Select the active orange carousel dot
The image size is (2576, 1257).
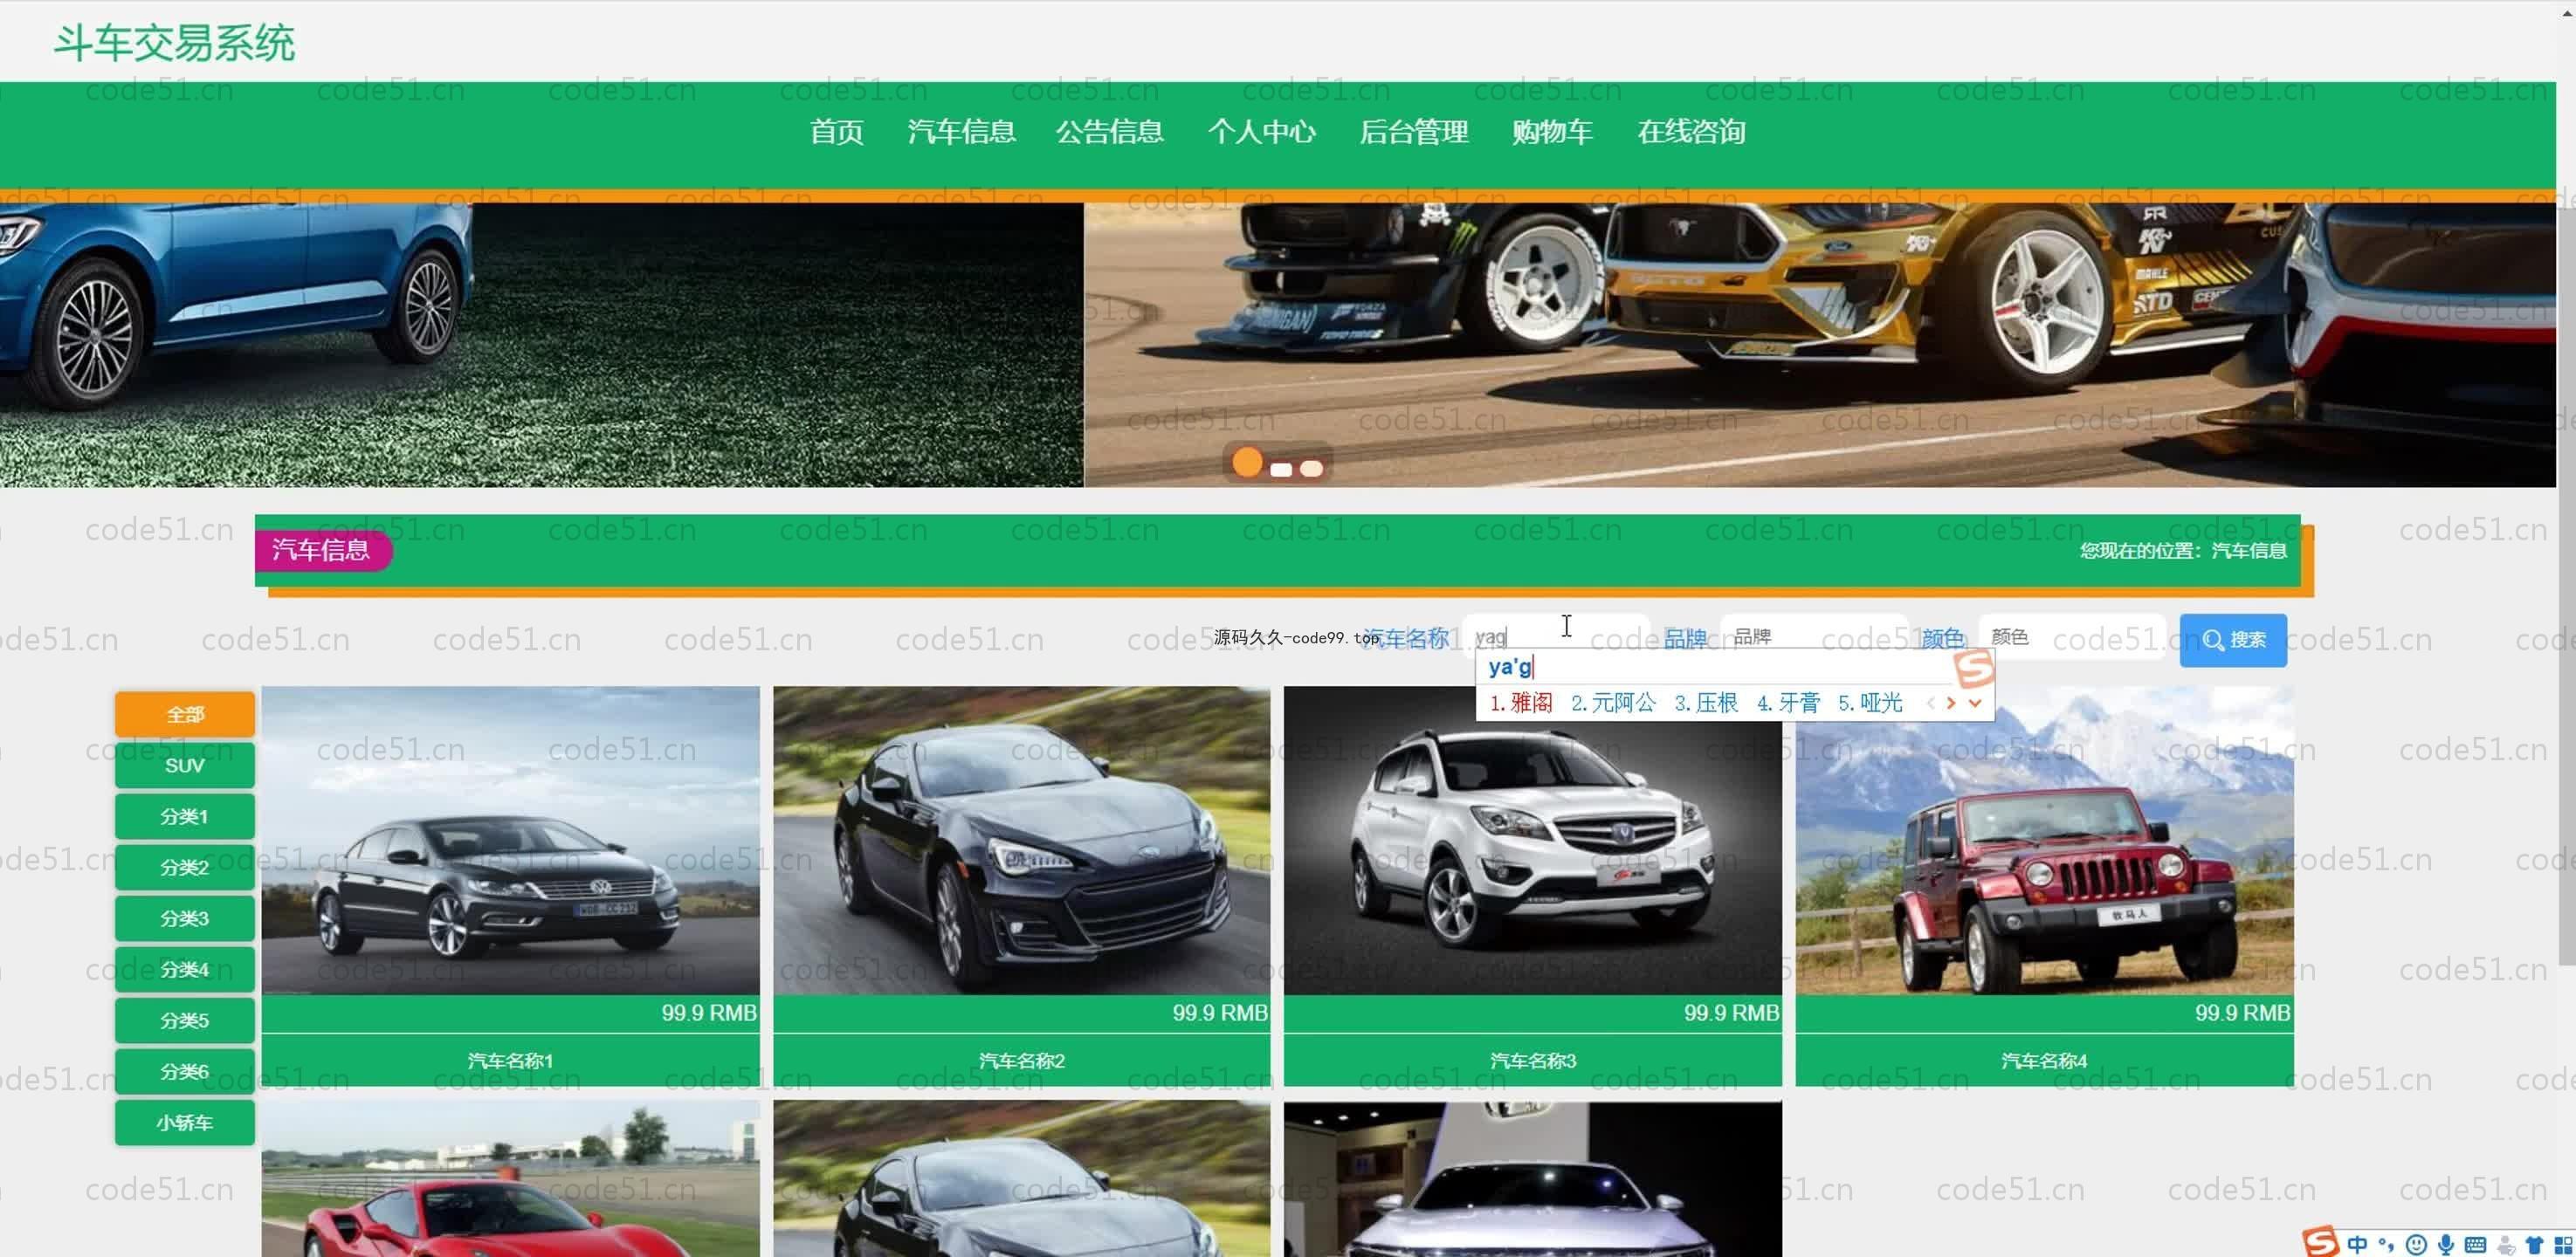(1247, 462)
